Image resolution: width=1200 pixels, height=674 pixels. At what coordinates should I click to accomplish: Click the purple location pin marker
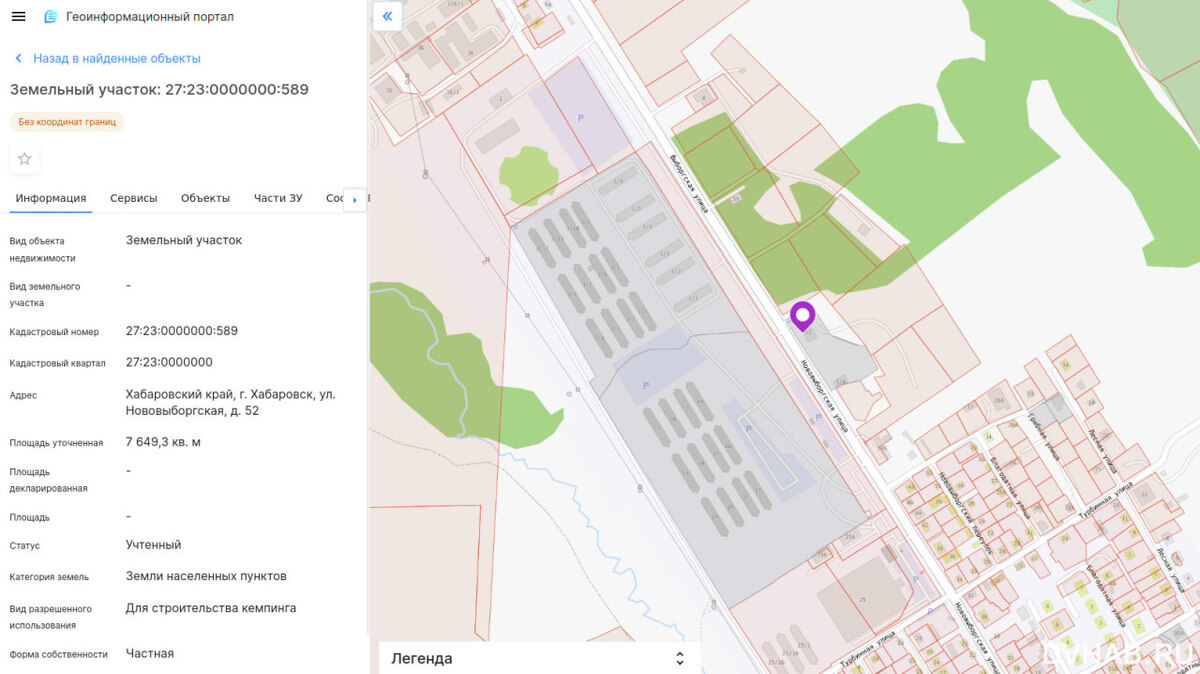pos(802,316)
